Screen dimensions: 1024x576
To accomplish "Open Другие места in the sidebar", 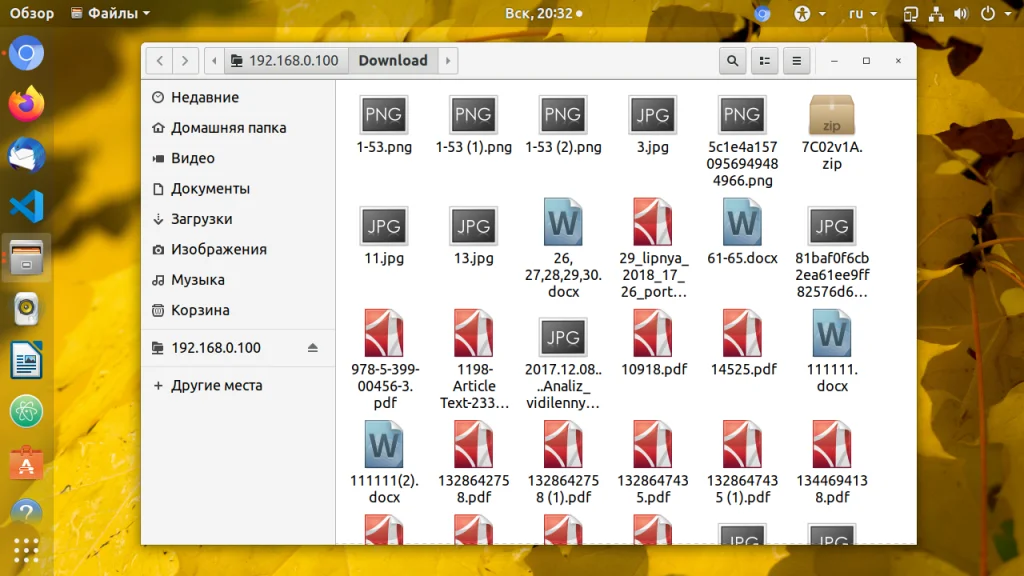I will (x=238, y=385).
